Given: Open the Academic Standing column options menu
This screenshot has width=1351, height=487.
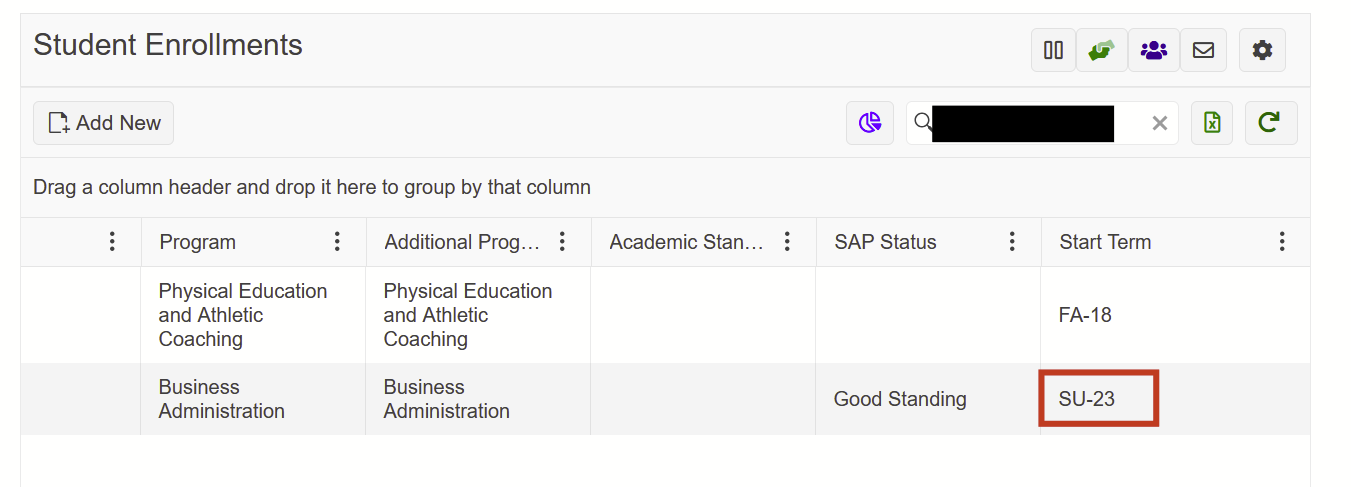Looking at the screenshot, I should 787,242.
